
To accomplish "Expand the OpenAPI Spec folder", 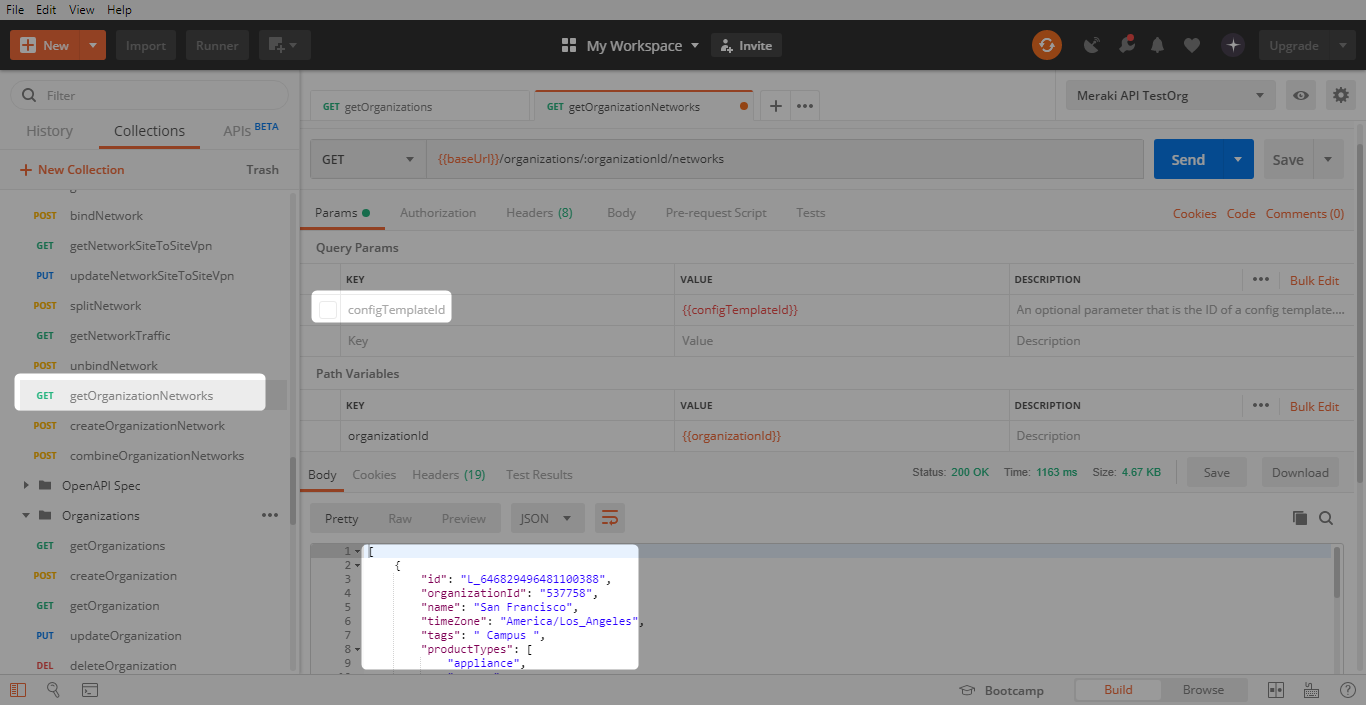I will [26, 485].
